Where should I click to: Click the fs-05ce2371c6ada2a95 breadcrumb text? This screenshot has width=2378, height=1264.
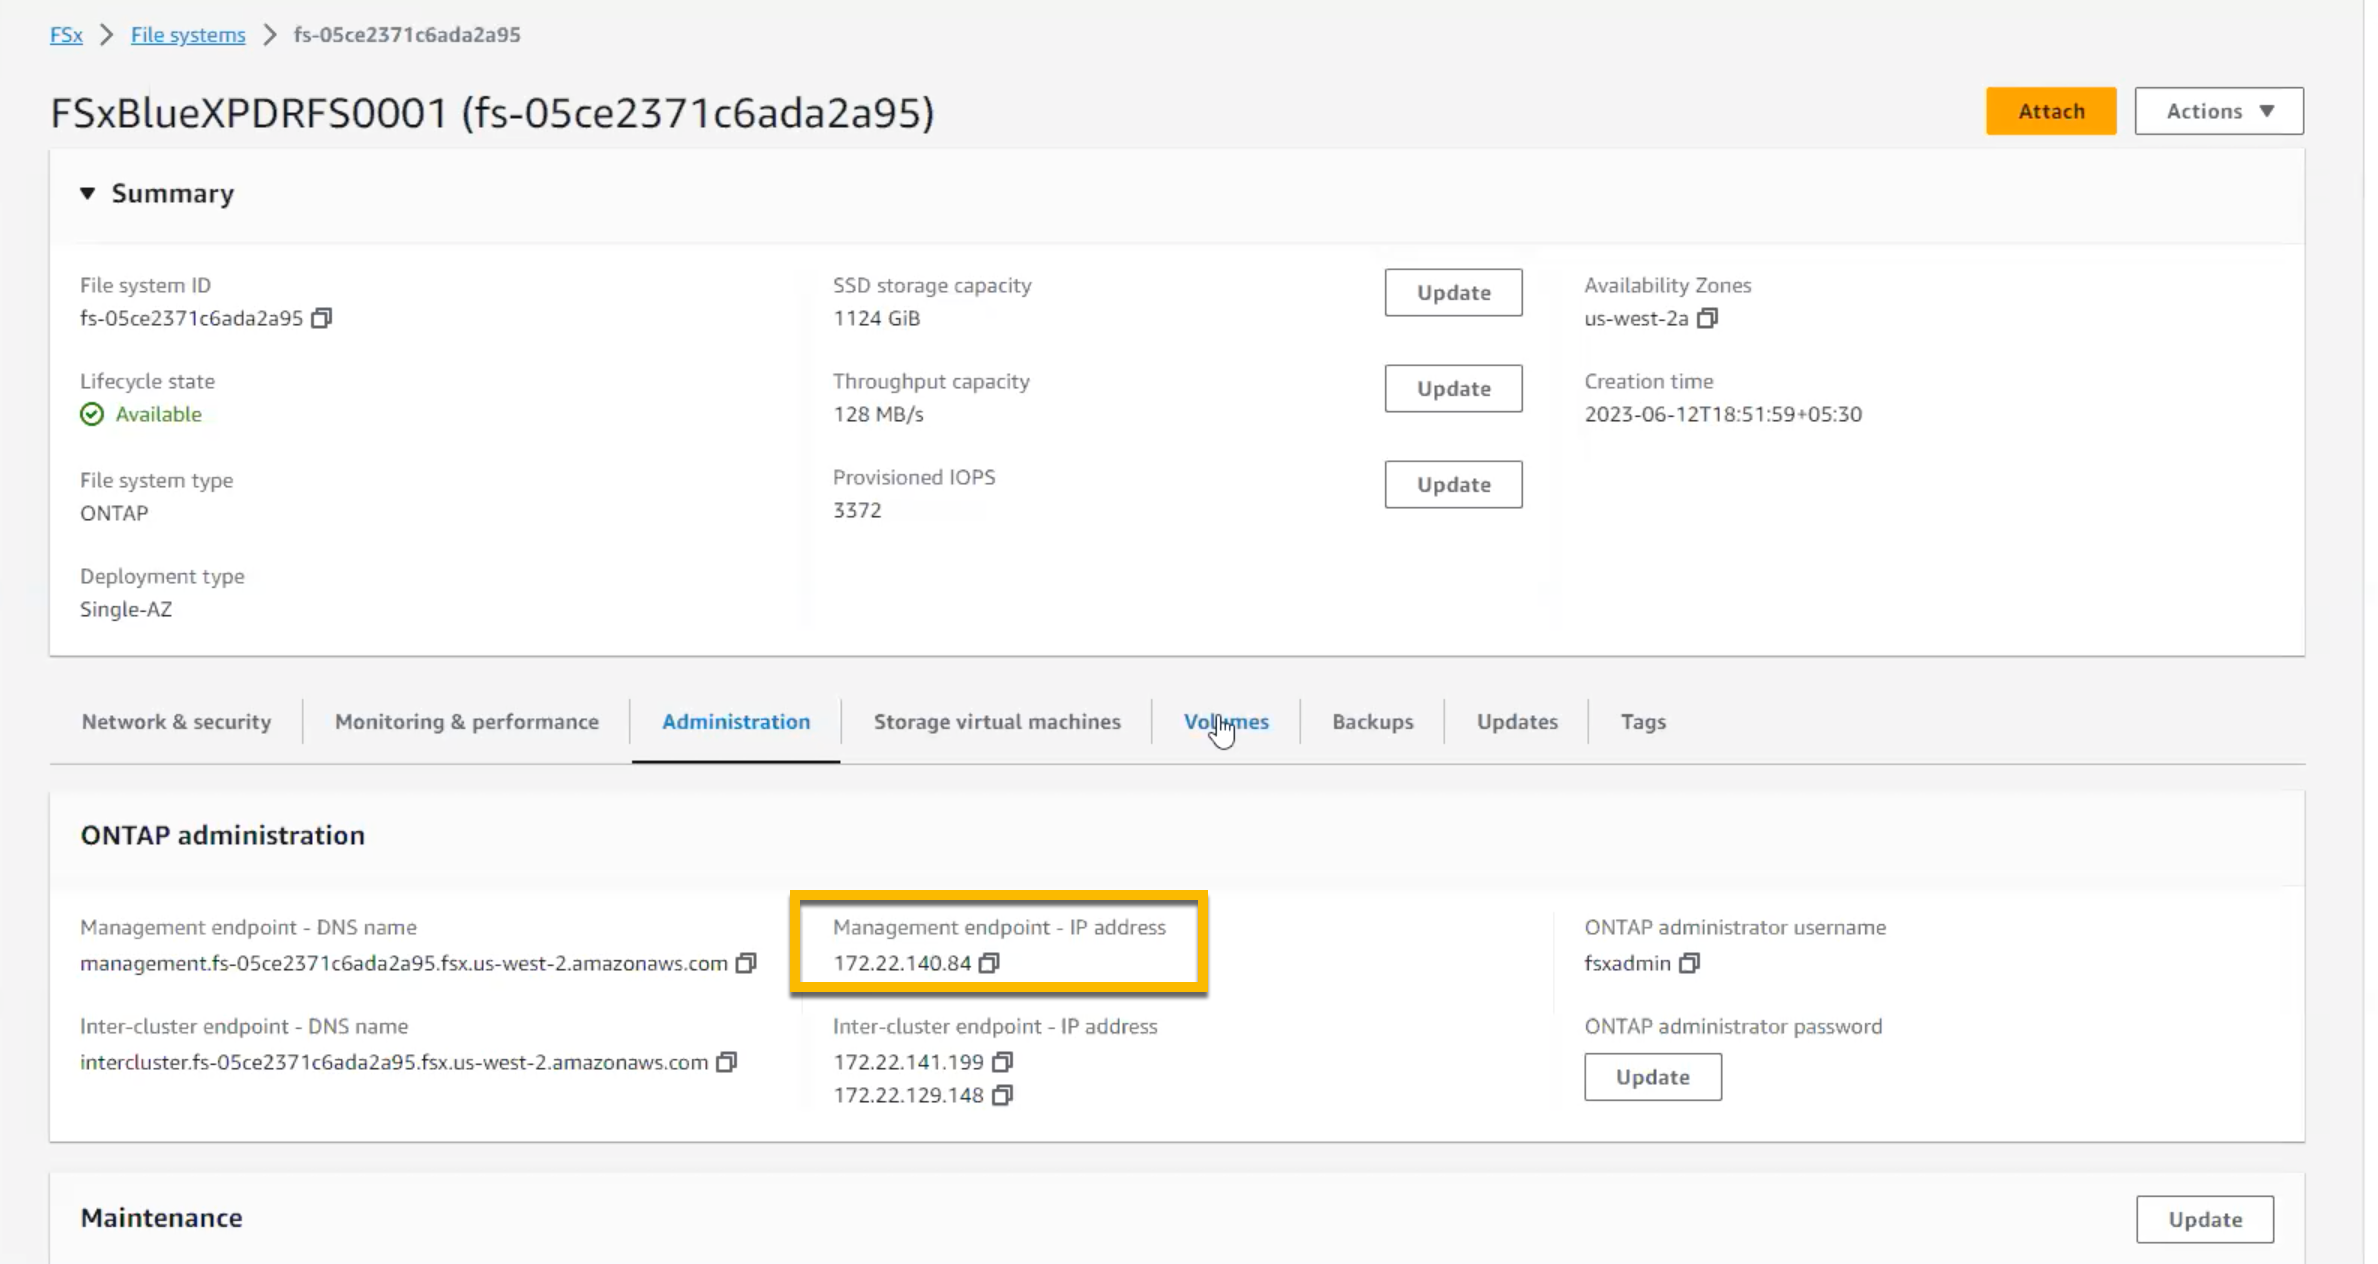(407, 35)
